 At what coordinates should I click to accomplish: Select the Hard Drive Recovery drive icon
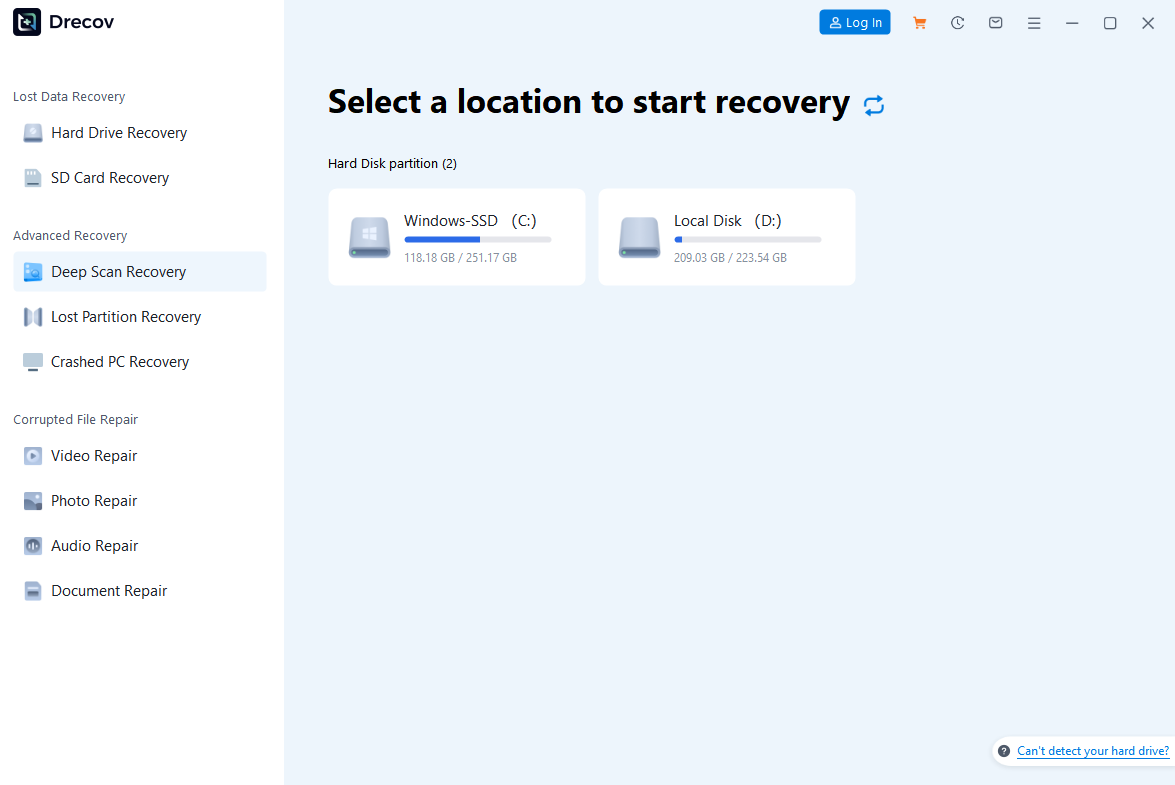pos(33,132)
